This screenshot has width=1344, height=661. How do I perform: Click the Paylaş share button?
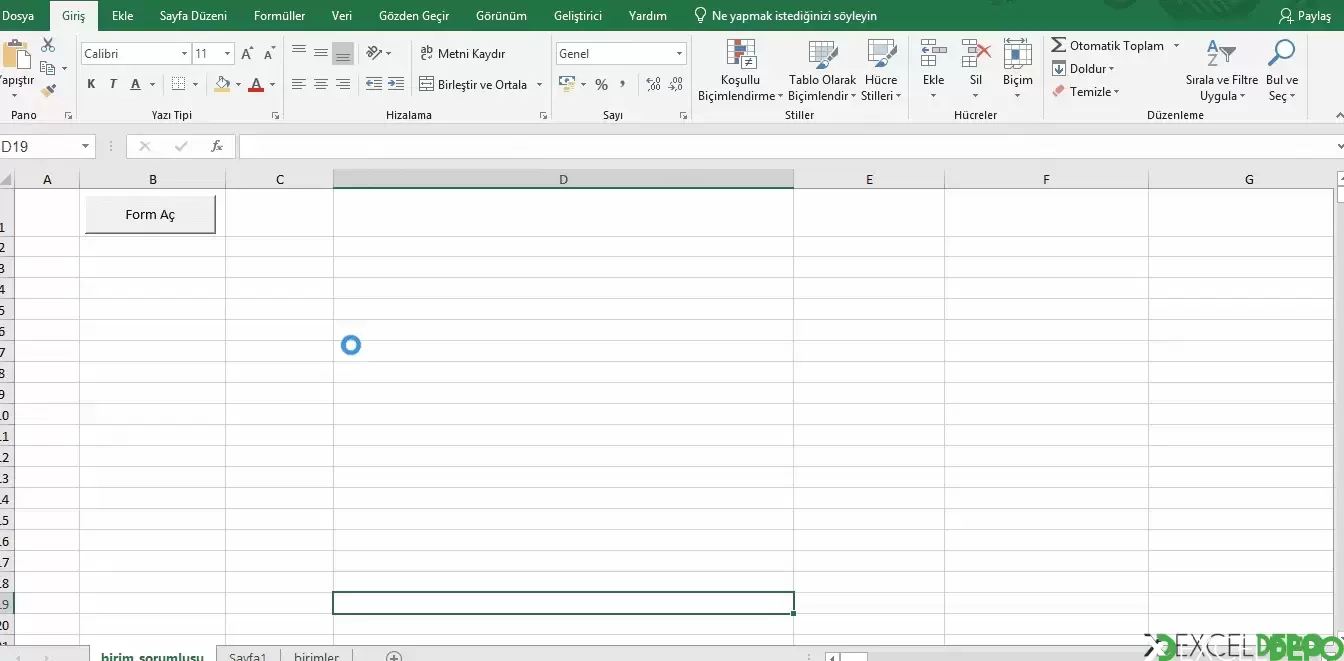click(x=1306, y=16)
